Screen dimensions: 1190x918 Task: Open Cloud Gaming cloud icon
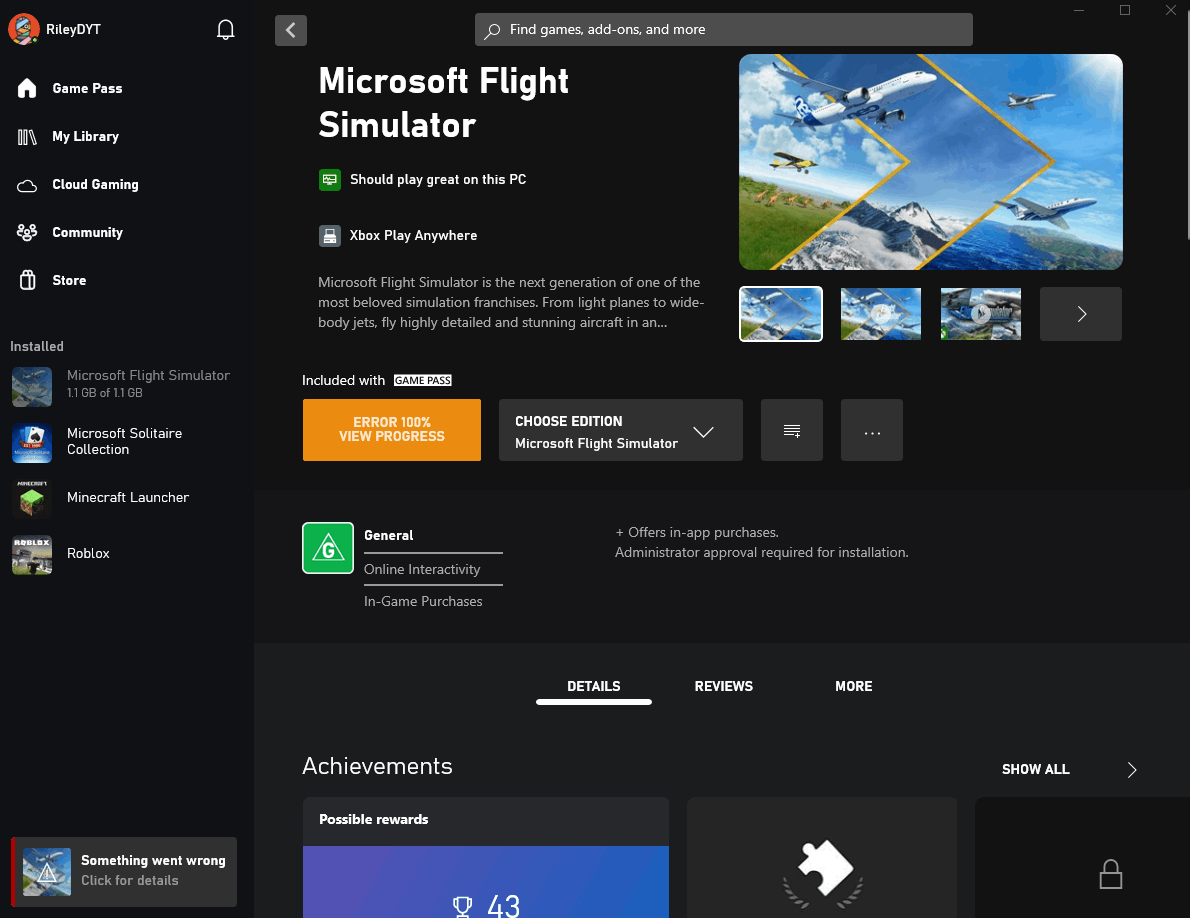[27, 185]
